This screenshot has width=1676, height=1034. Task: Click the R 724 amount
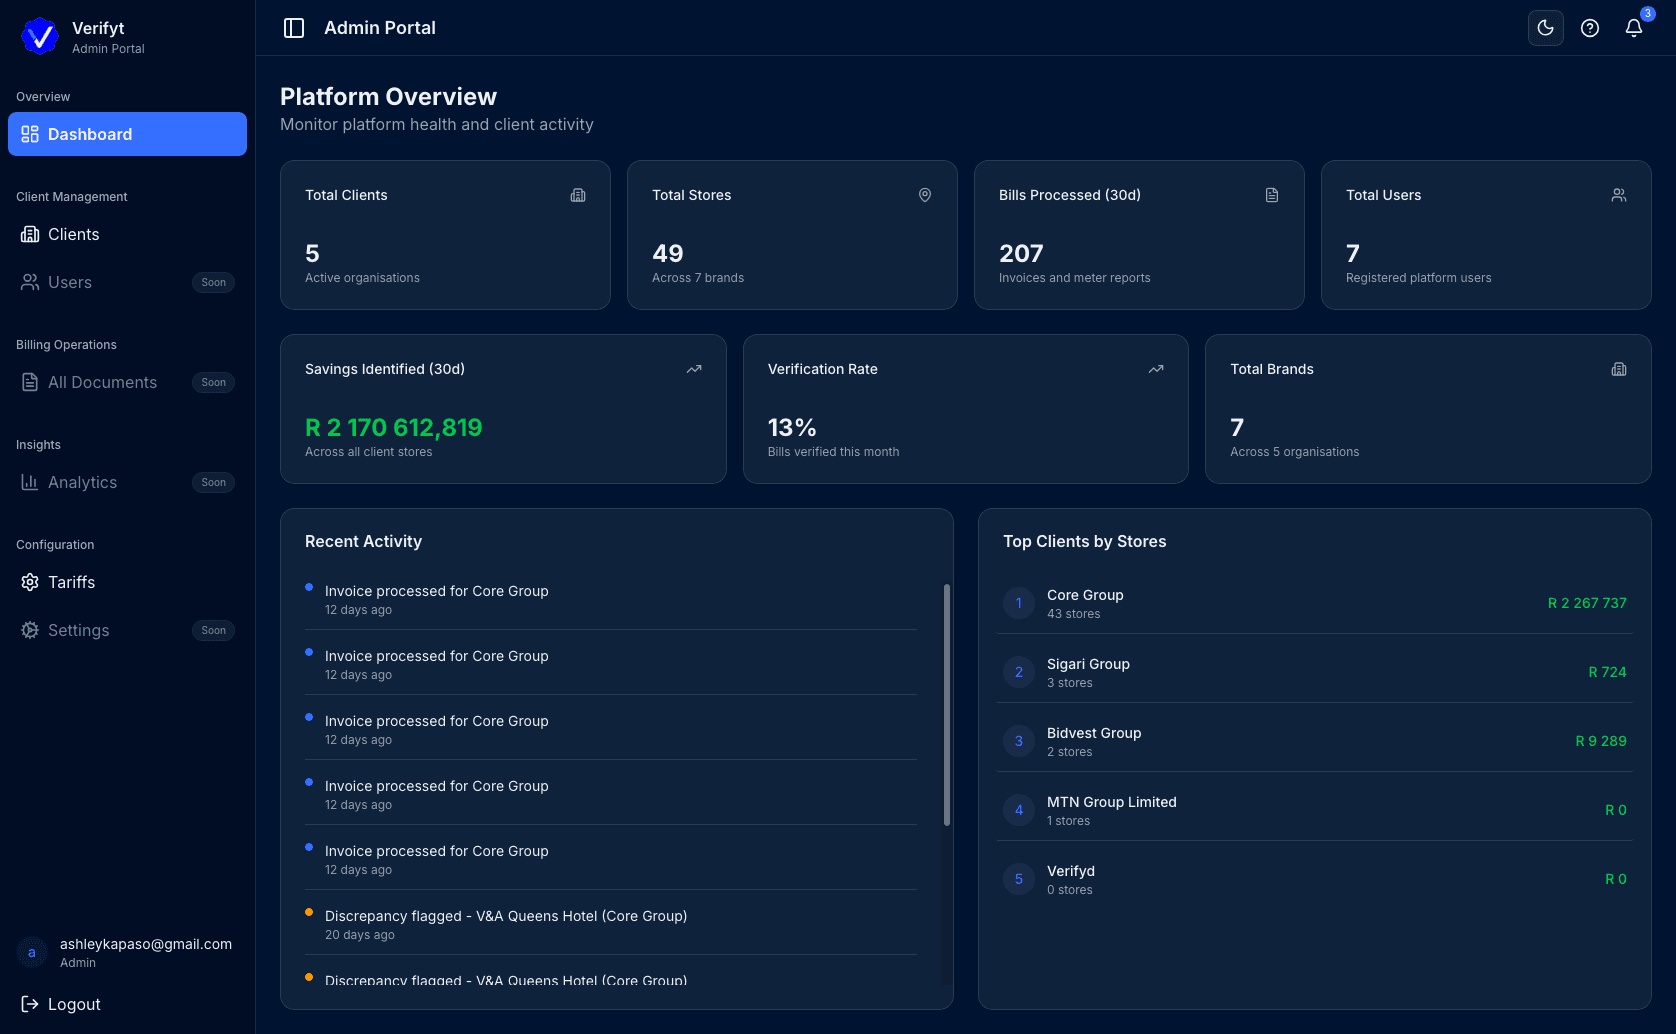(1607, 672)
